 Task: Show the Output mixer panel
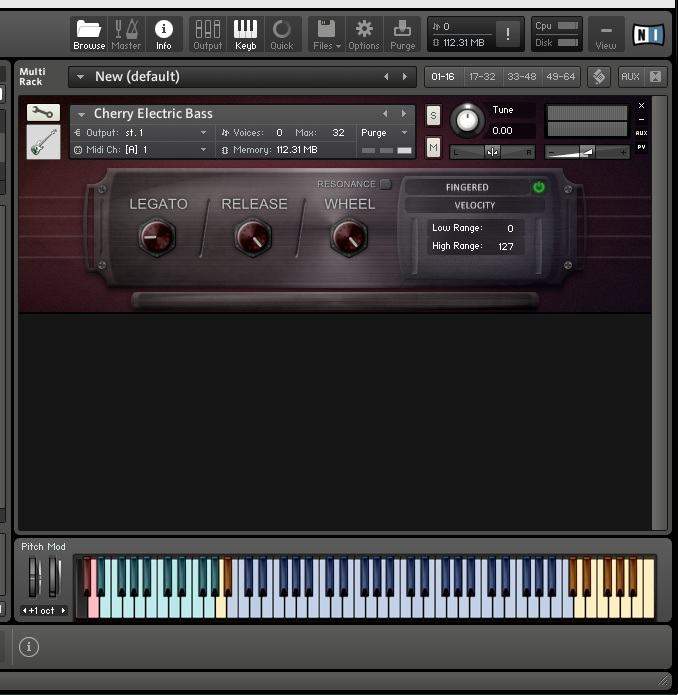coord(208,34)
